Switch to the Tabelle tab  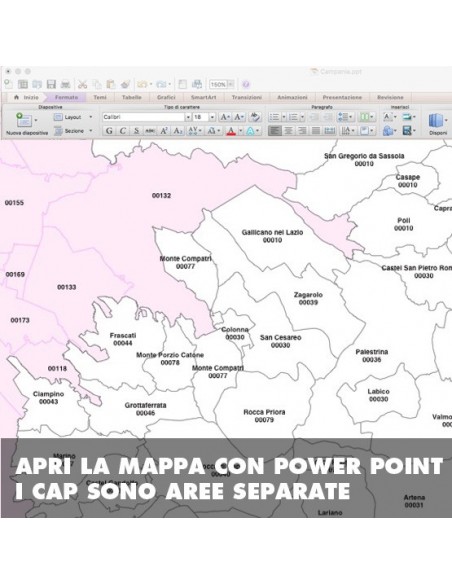tap(131, 98)
